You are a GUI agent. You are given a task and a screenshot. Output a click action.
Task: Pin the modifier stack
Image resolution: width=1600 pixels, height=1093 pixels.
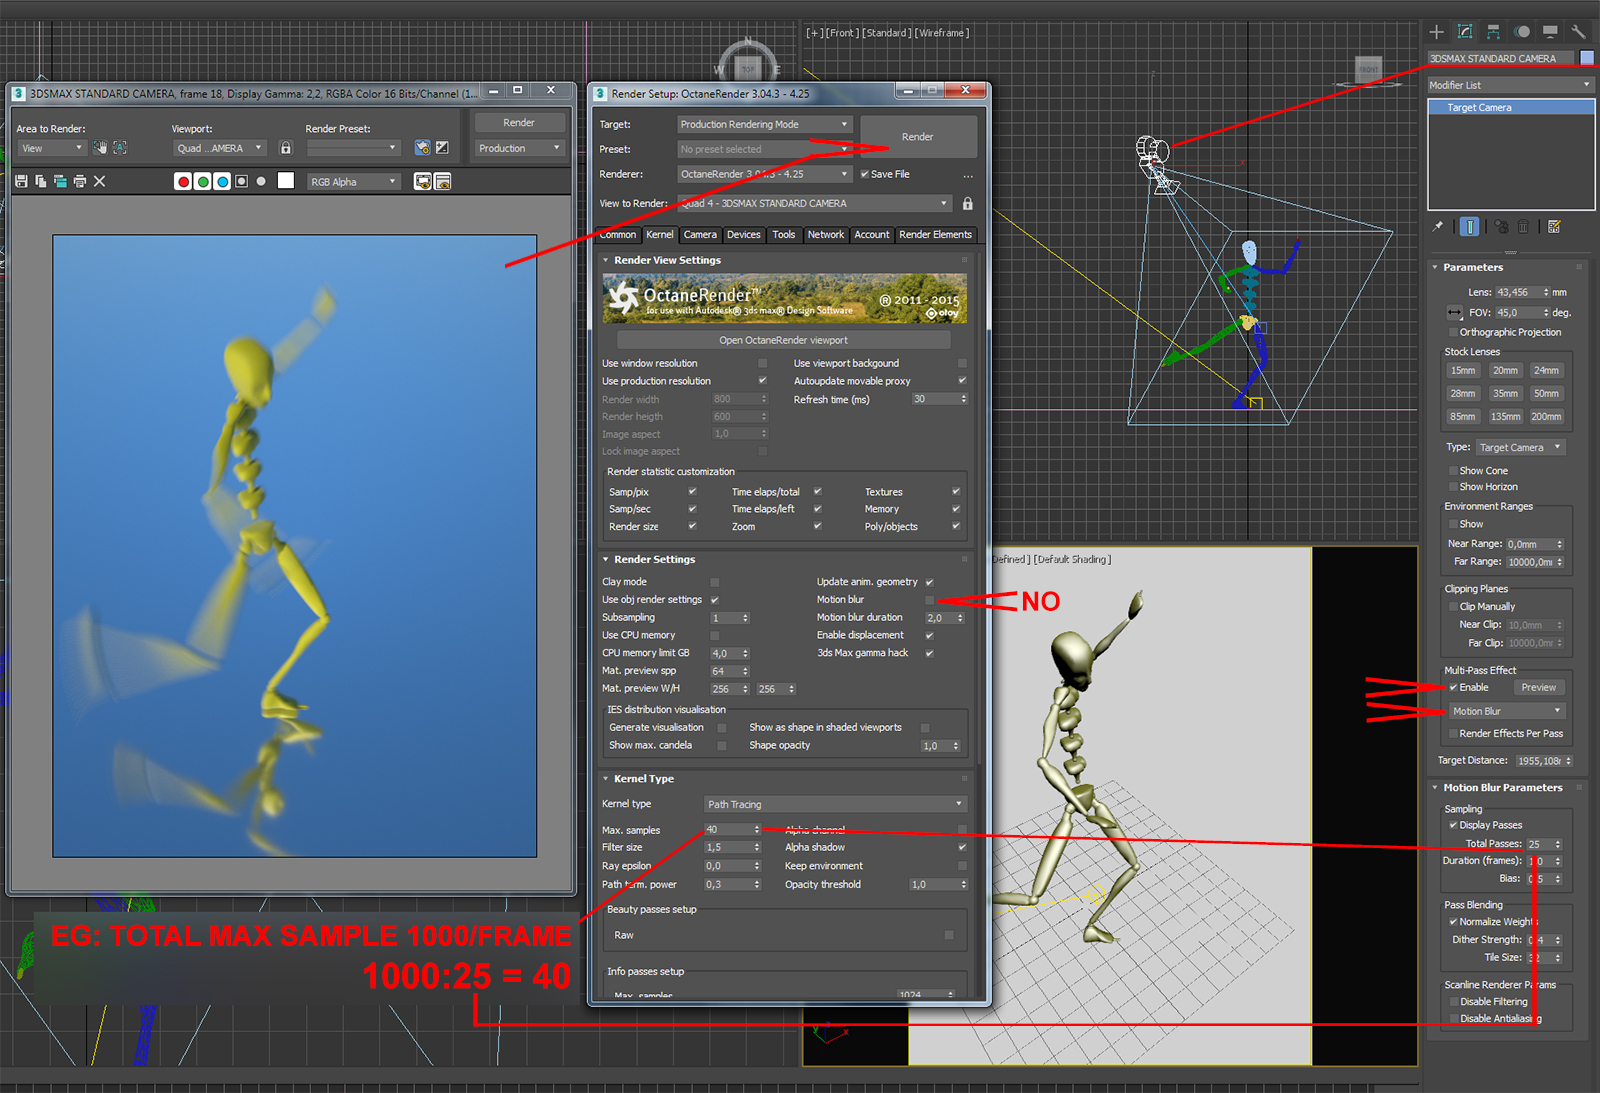[x=1438, y=227]
